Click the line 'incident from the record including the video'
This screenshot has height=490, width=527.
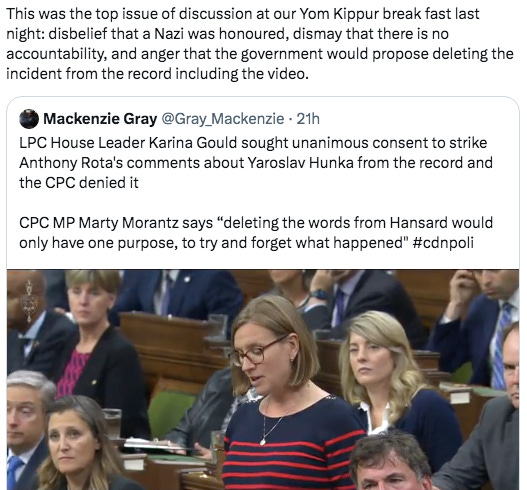click(157, 74)
